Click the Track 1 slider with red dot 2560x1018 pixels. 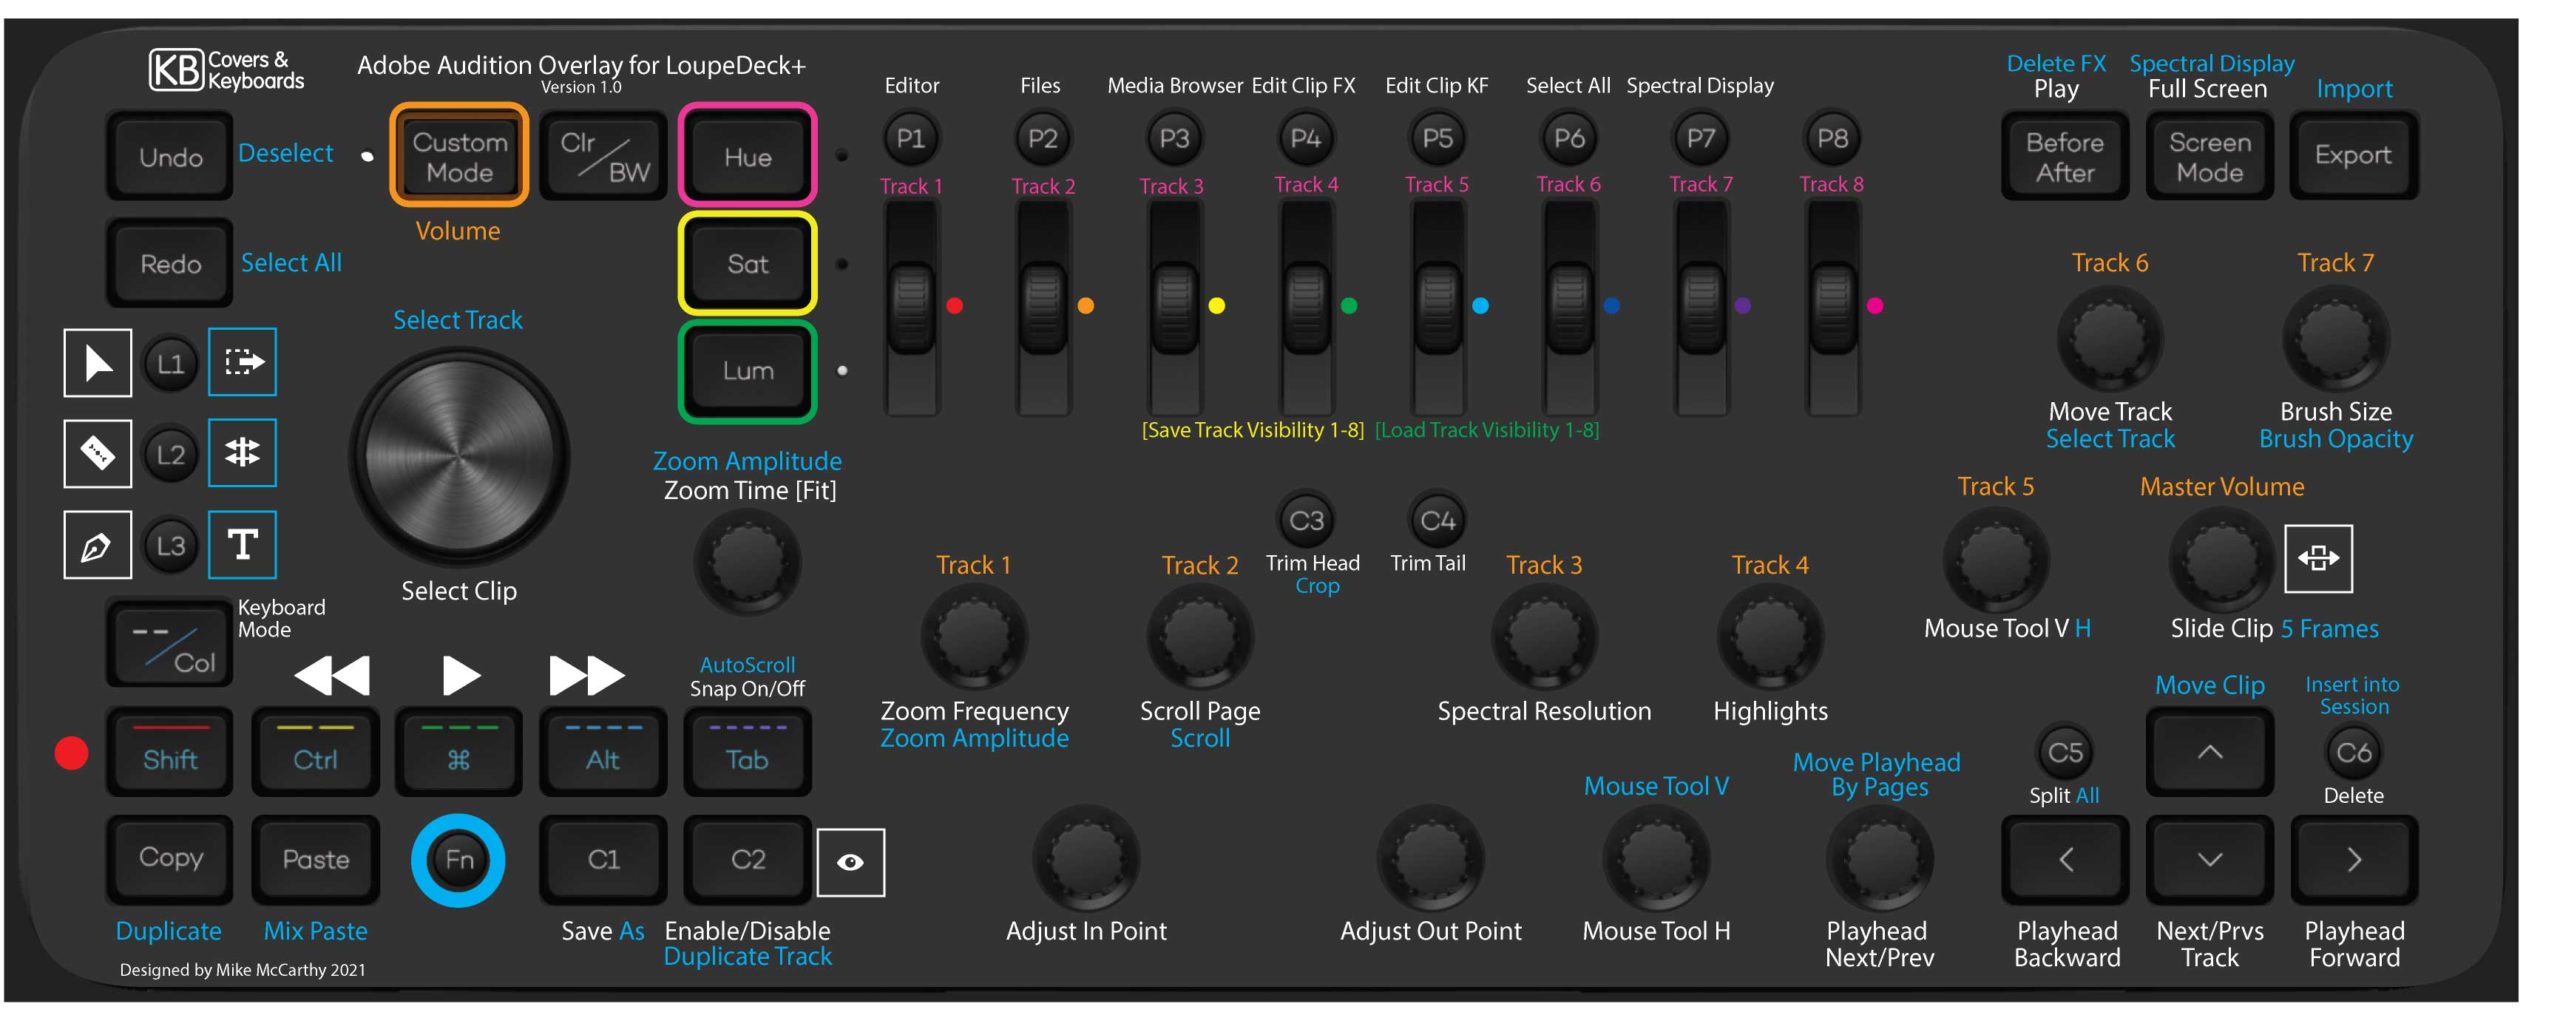pyautogui.click(x=911, y=308)
